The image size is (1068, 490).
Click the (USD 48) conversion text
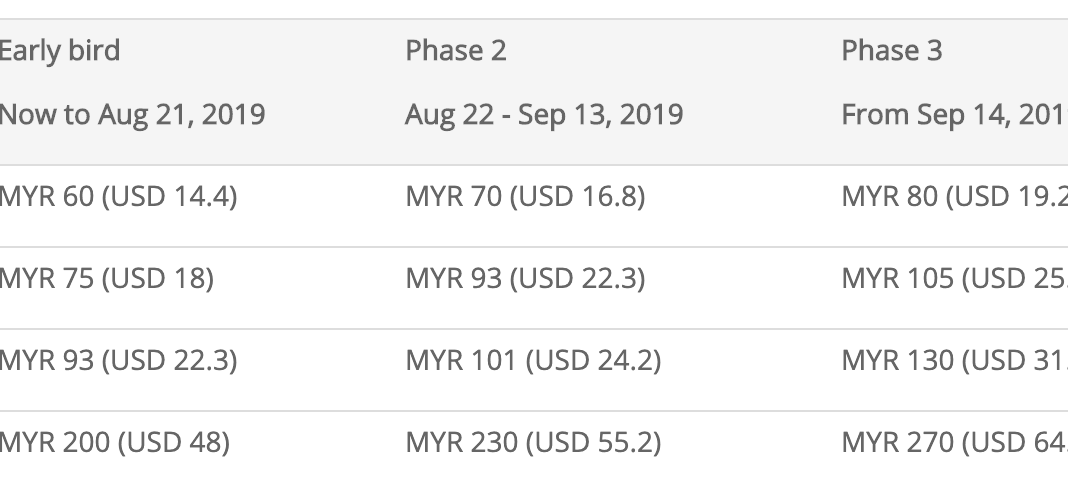[173, 442]
